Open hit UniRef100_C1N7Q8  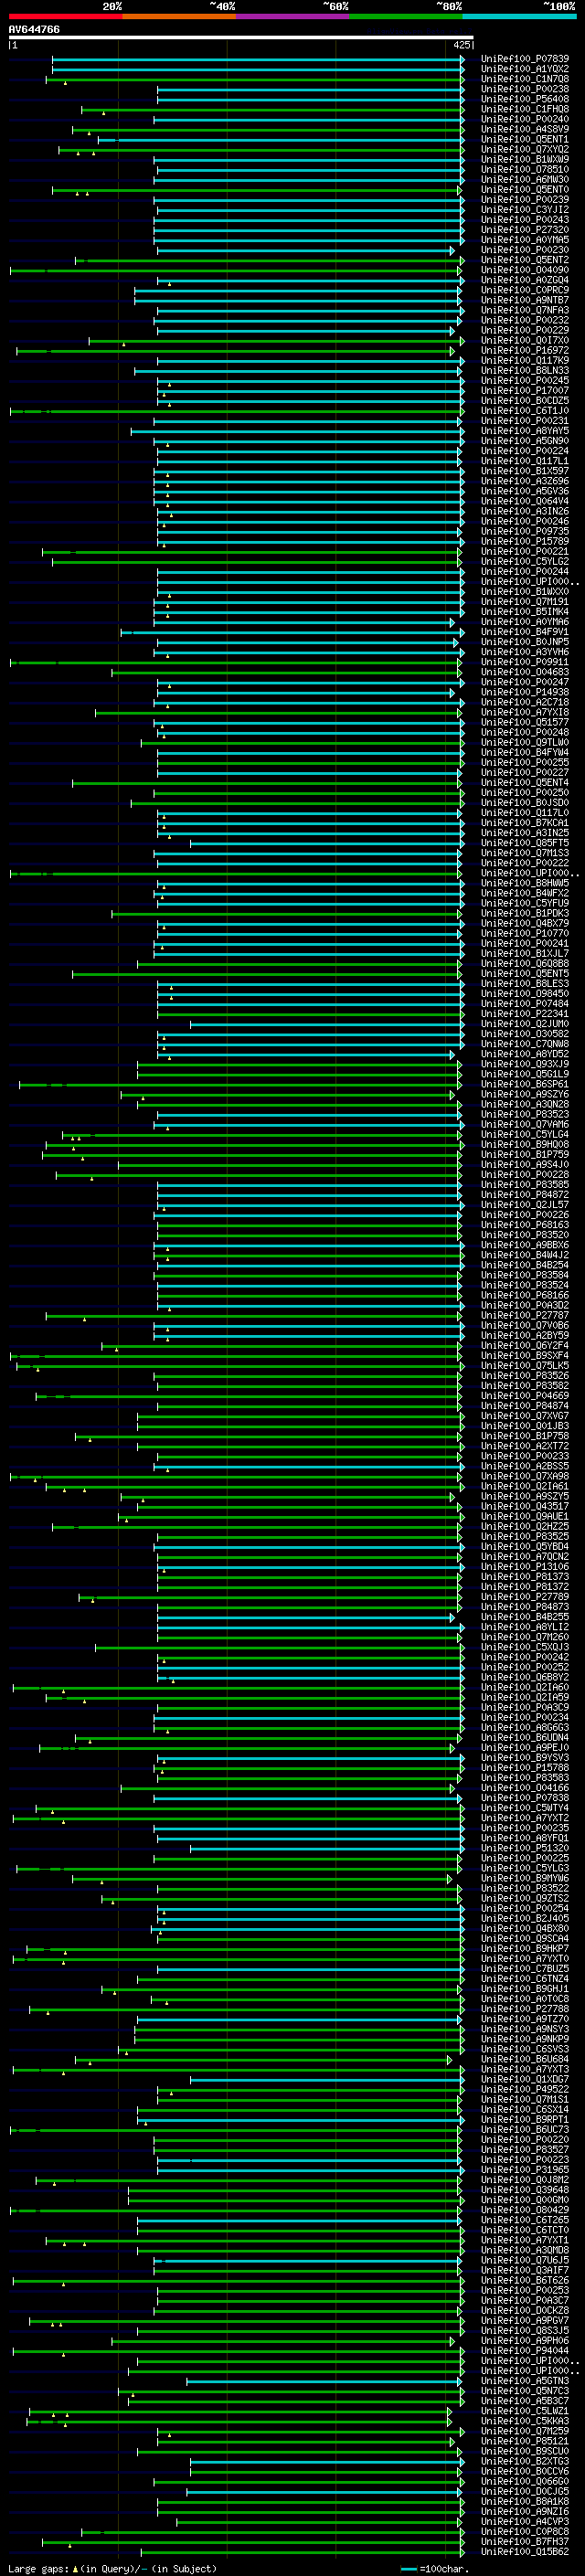[x=525, y=80]
